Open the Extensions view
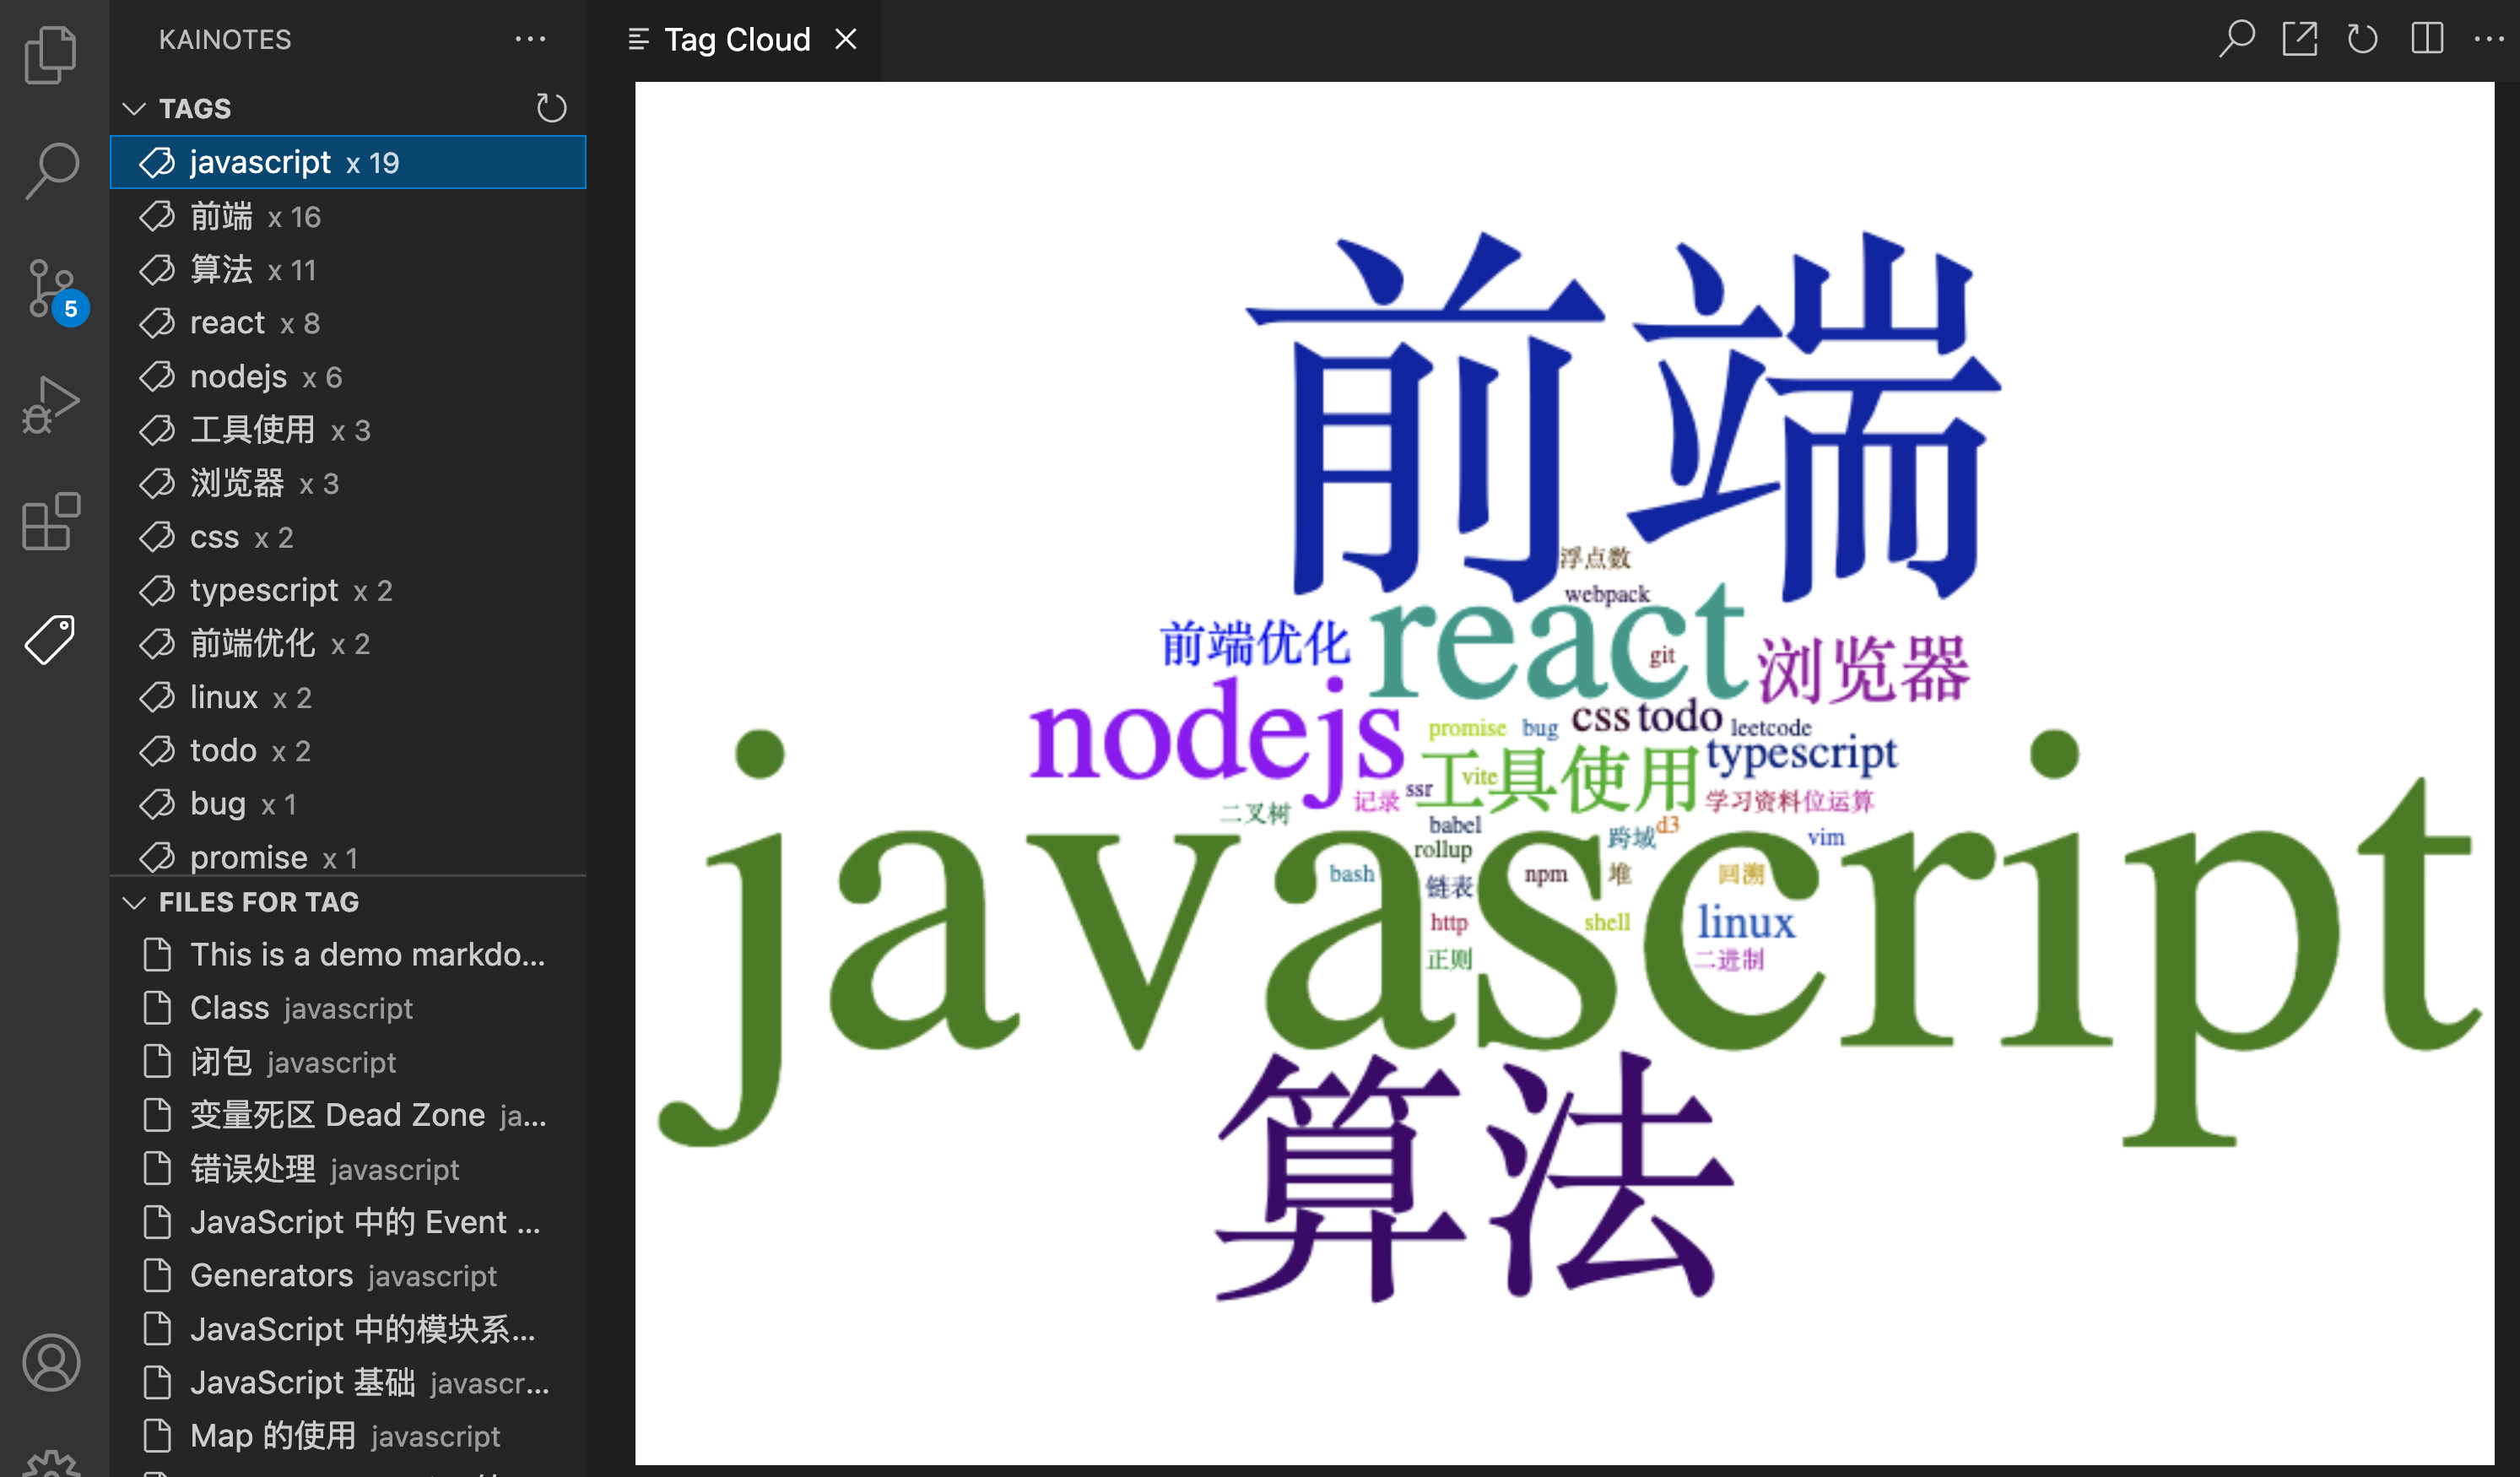This screenshot has height=1477, width=2520. click(50, 520)
